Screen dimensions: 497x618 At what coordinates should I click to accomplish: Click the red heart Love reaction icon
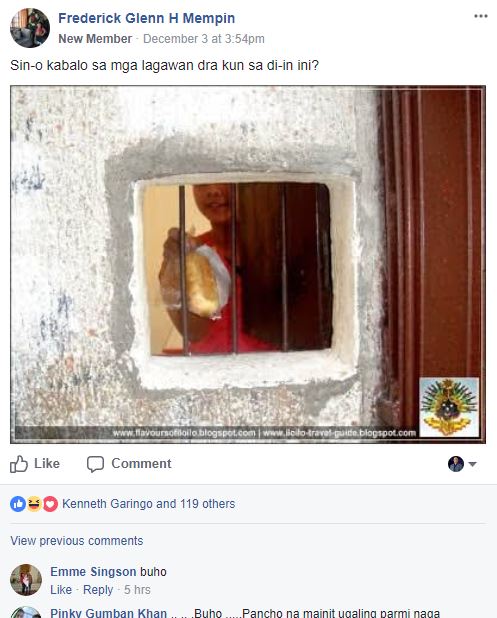point(50,504)
